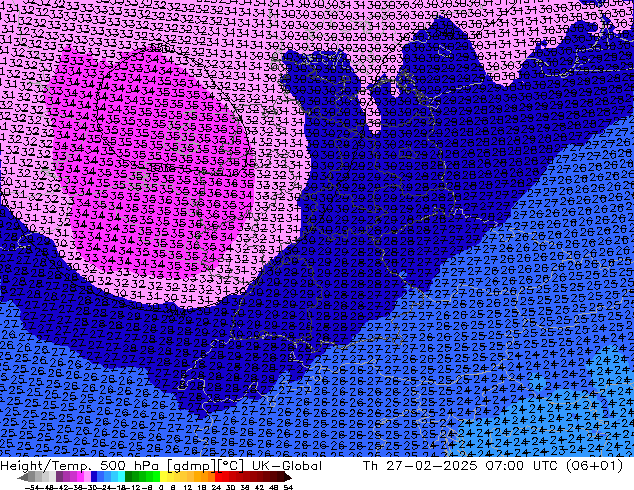Click the Th 27-02-2025 date label
This screenshot has height=490, width=634.
[420, 466]
